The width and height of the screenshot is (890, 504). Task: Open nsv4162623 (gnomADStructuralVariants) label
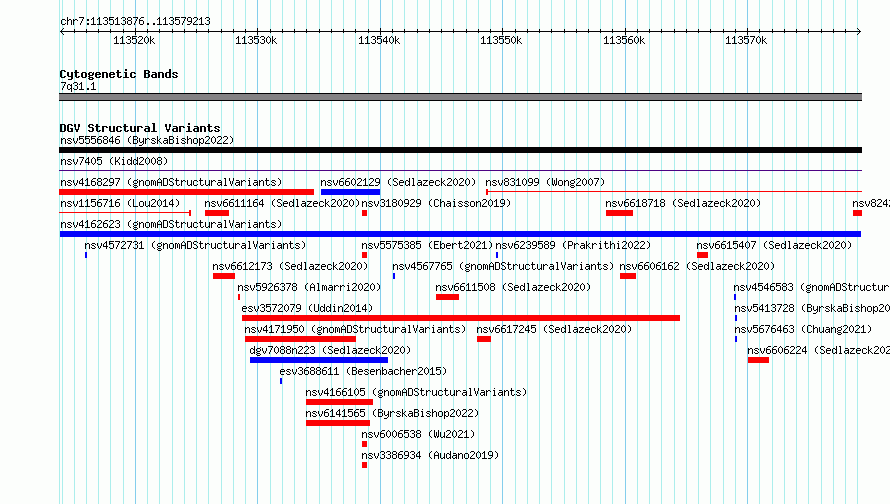click(x=171, y=224)
